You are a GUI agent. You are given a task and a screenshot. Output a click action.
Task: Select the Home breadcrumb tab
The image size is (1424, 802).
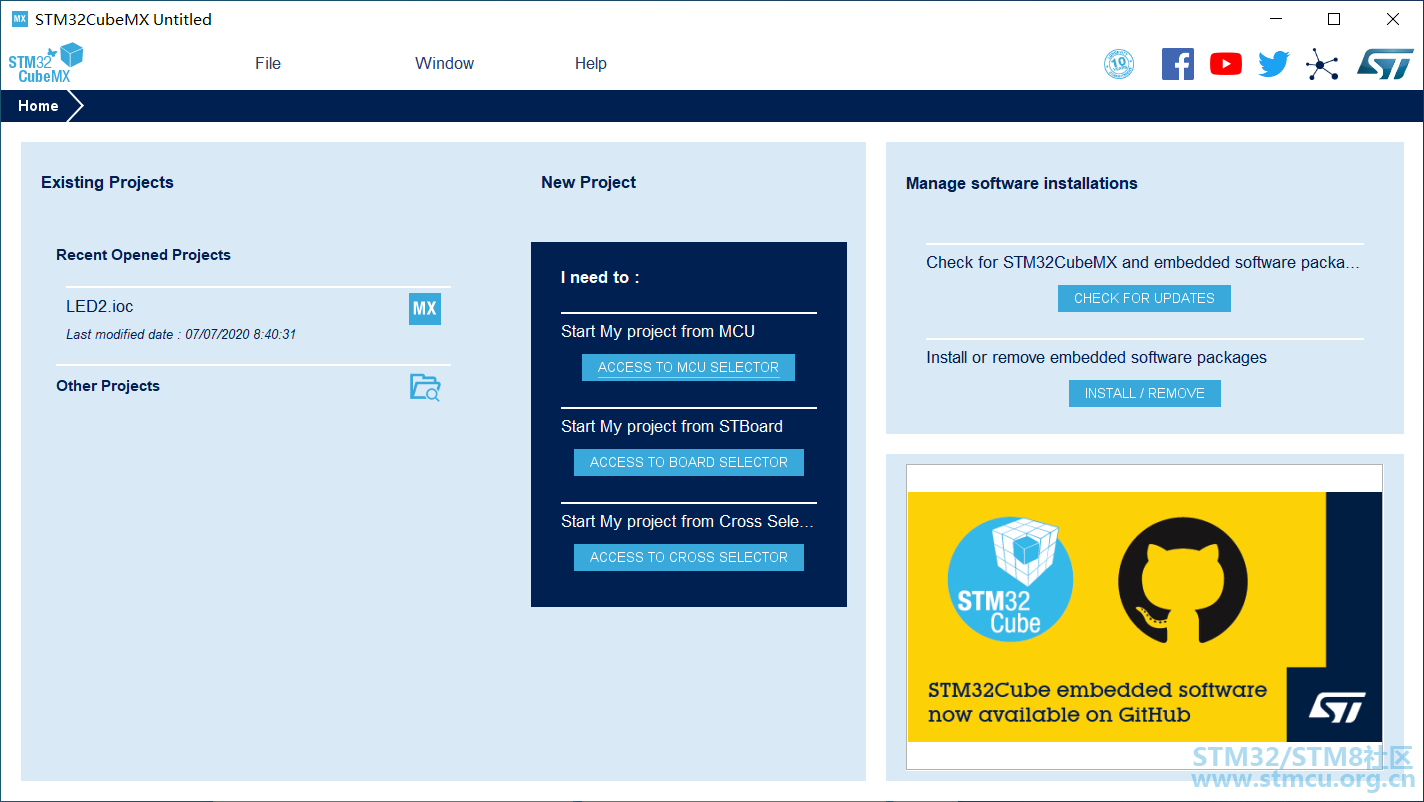coord(38,106)
